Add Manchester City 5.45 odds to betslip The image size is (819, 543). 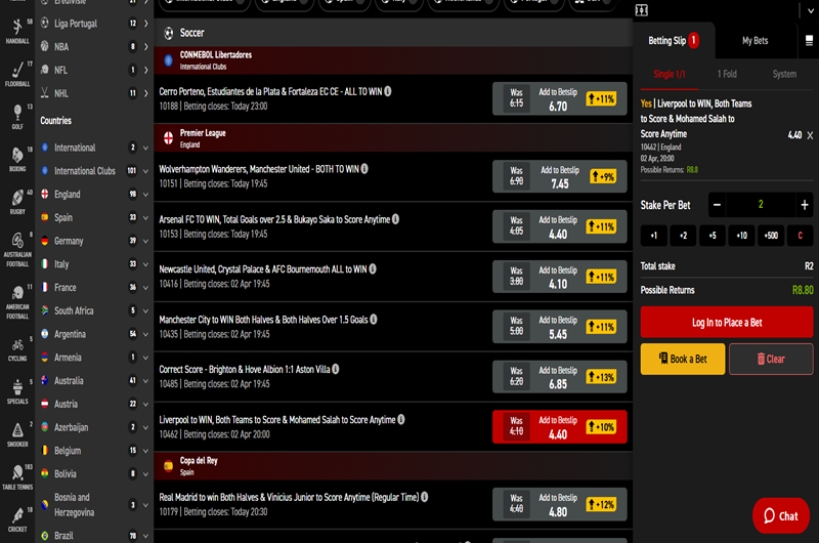[x=559, y=326]
